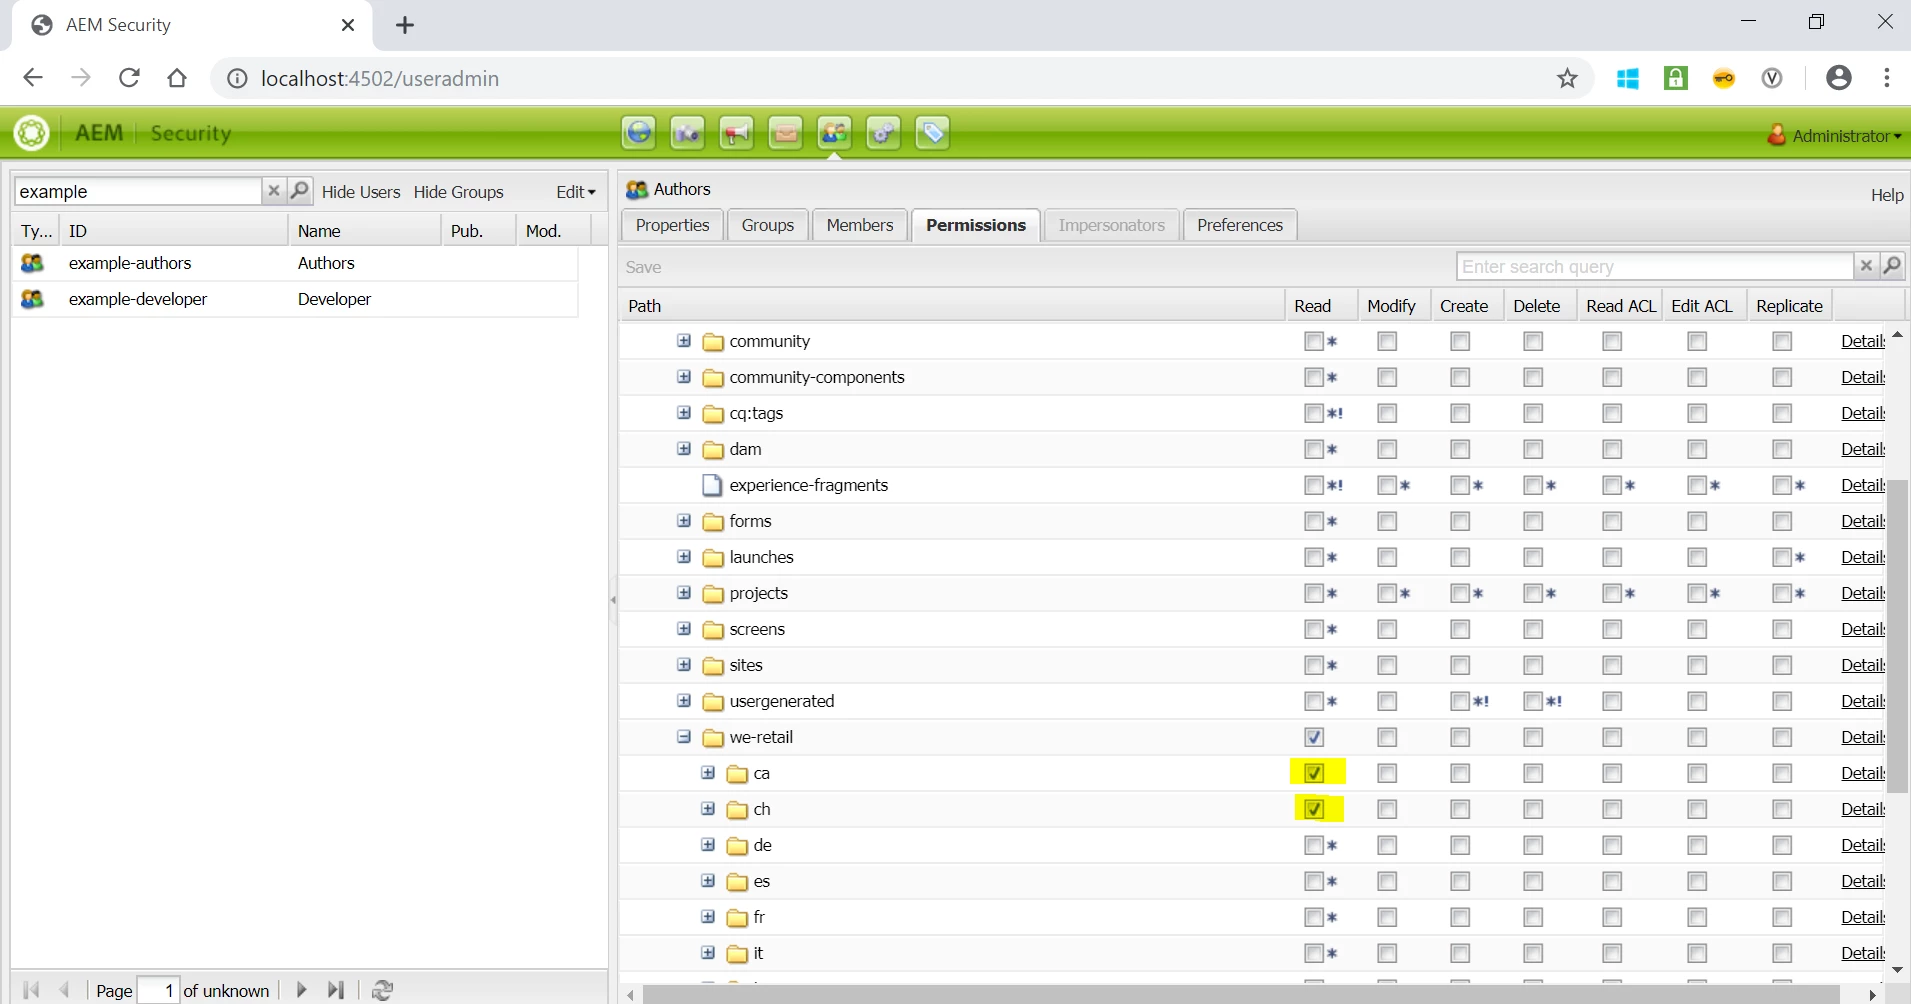1911x1004 pixels.
Task: Run the permissions path search
Action: click(1892, 266)
